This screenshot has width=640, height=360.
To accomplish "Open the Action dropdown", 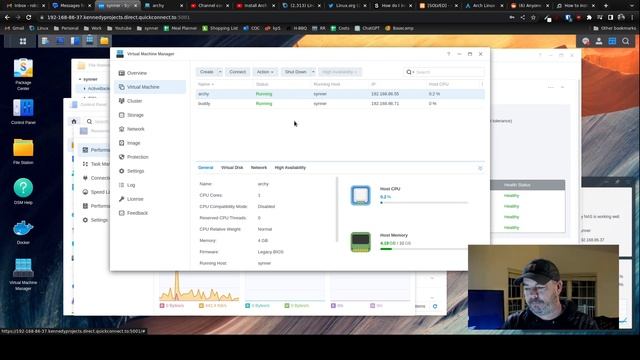I will [x=265, y=72].
